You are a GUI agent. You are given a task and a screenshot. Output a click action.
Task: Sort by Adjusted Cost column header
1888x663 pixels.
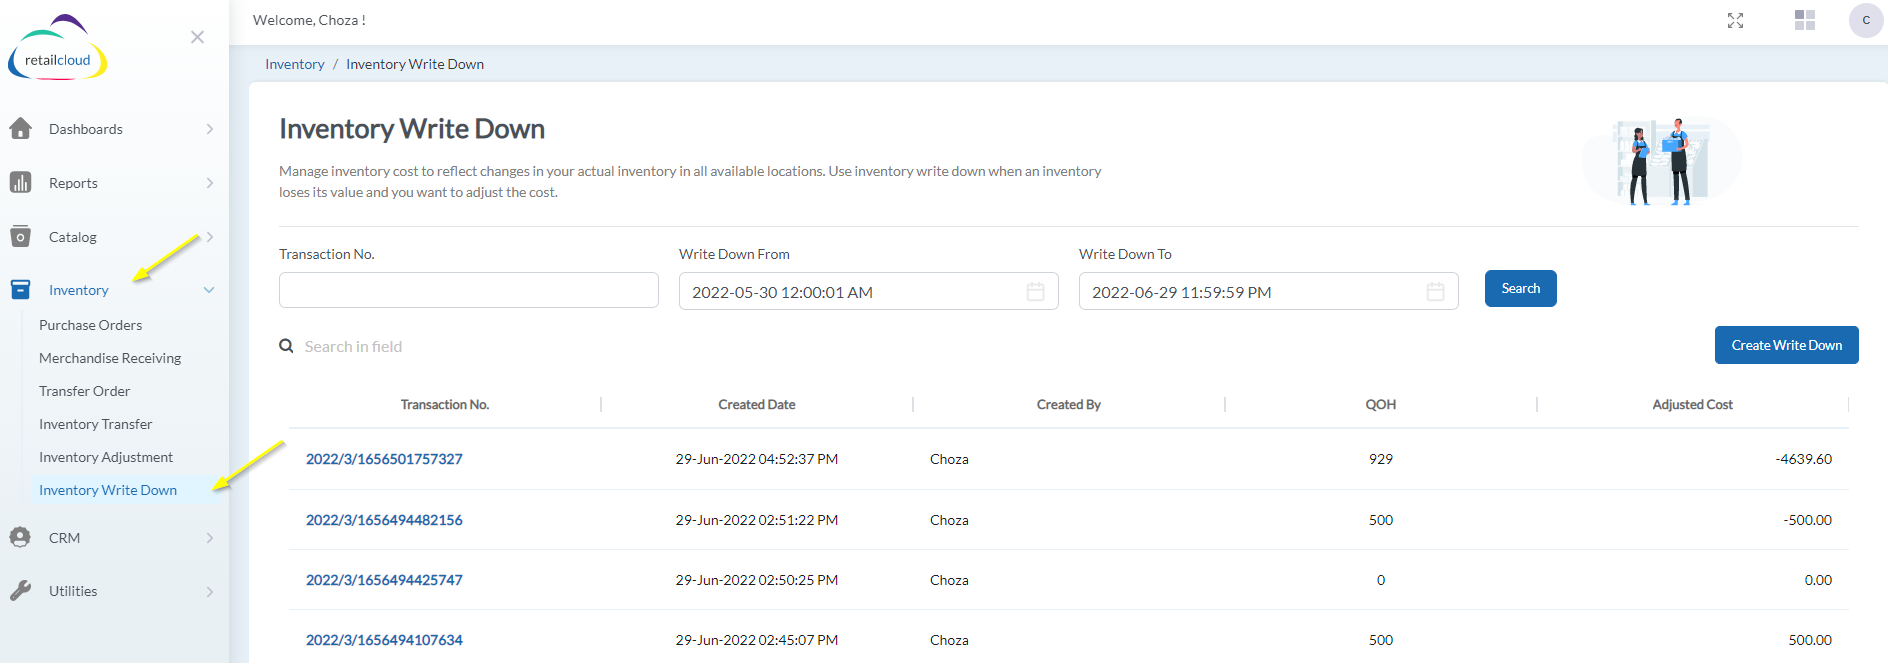[1692, 404]
